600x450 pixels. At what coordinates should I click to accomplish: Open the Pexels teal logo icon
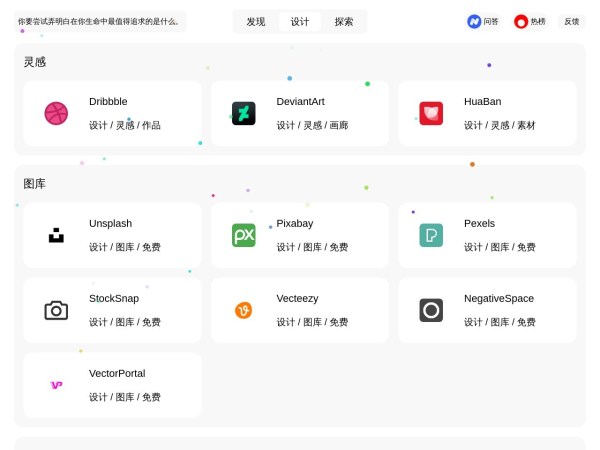431,235
